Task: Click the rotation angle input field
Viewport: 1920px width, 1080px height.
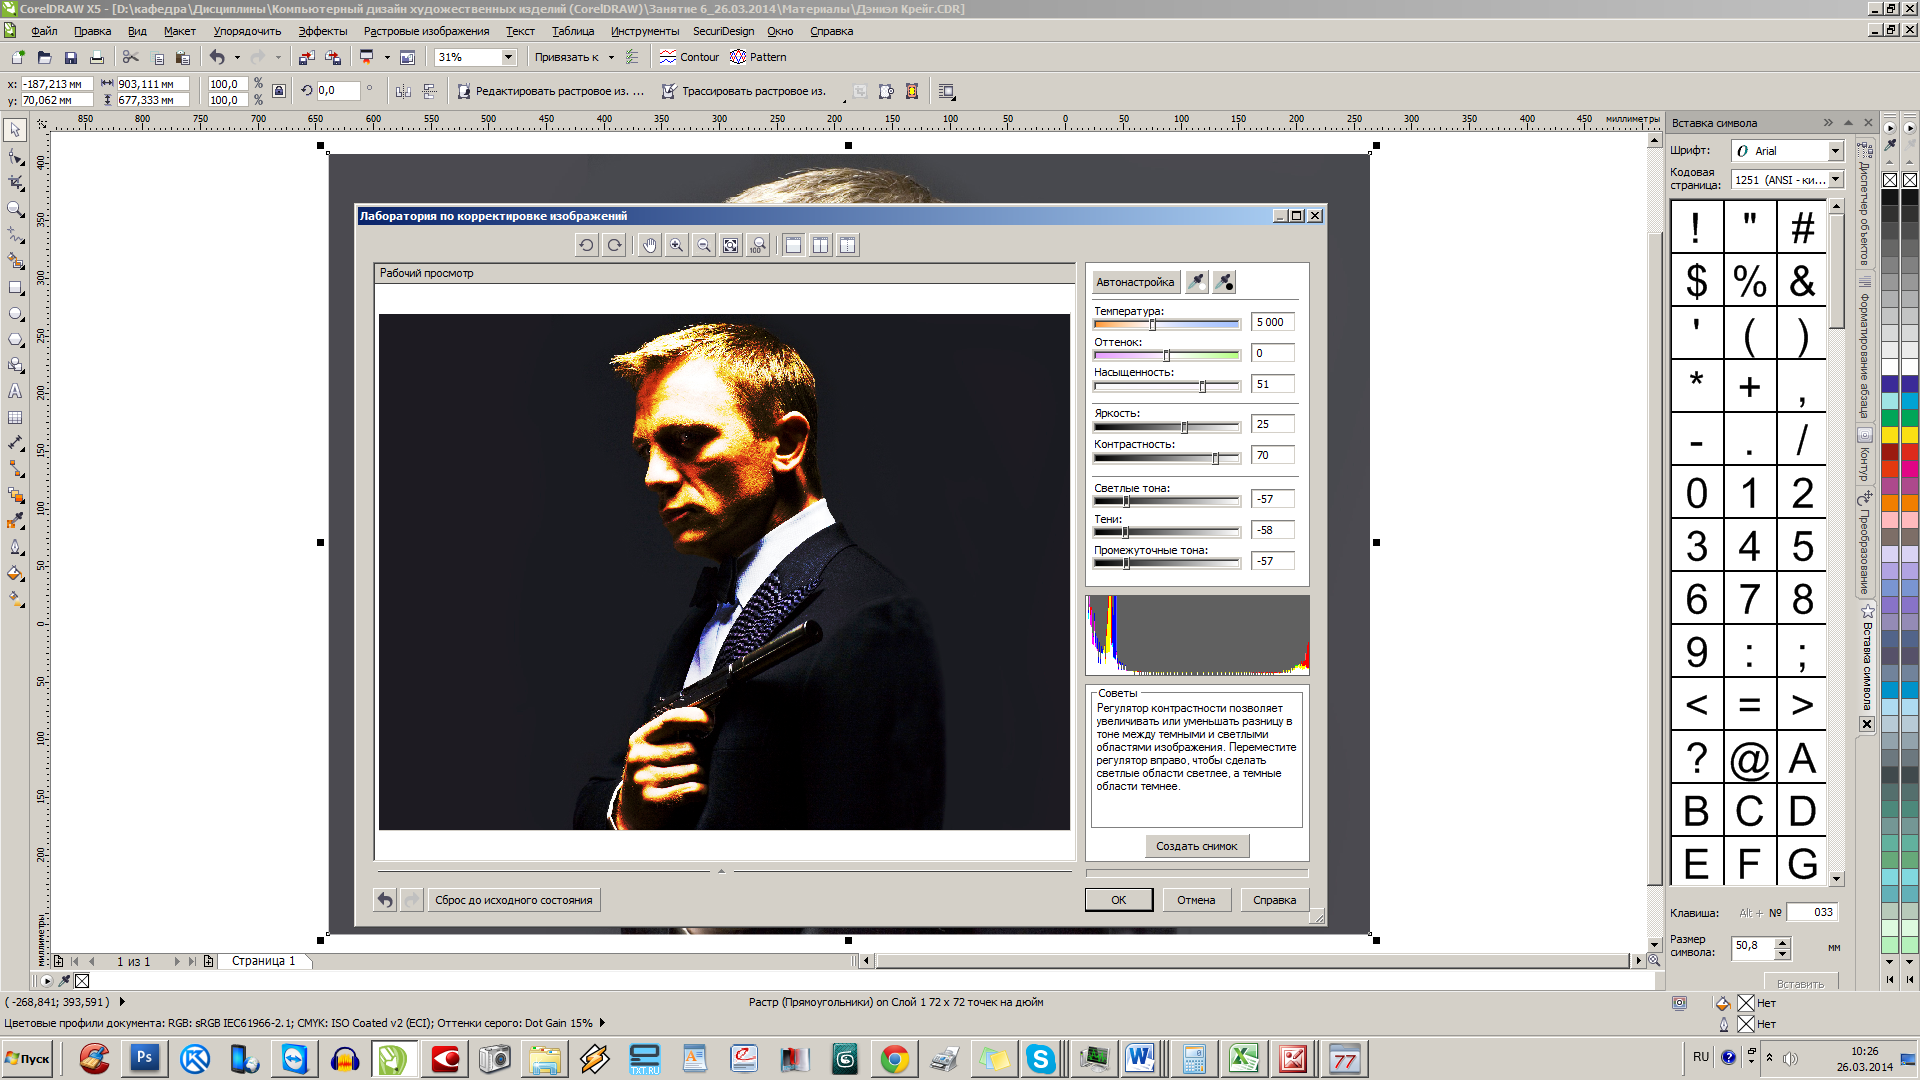Action: coord(337,91)
